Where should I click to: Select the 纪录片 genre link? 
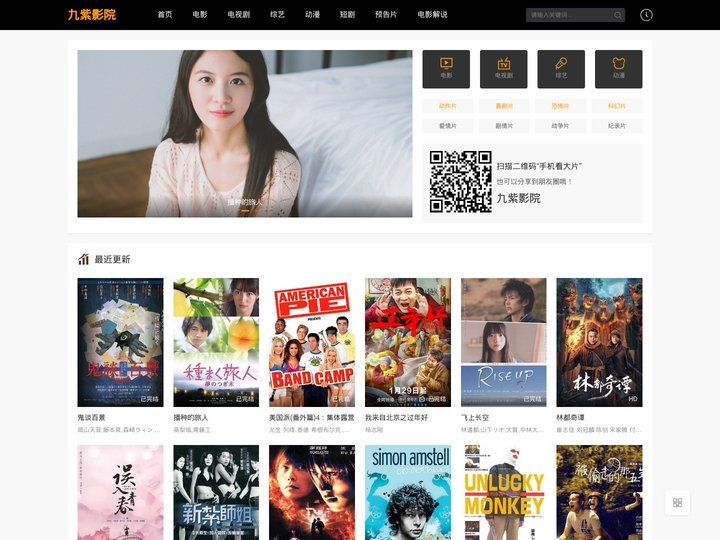[x=617, y=126]
